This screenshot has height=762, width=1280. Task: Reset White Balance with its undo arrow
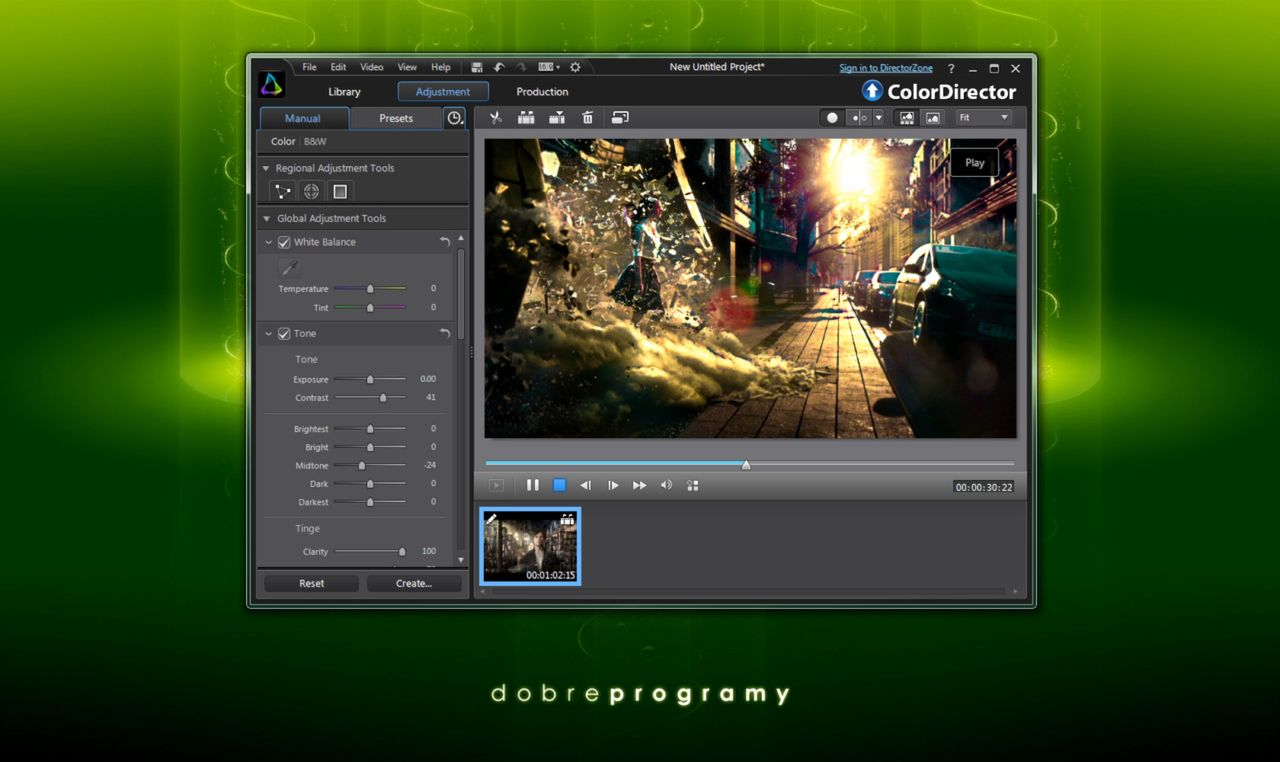pyautogui.click(x=445, y=242)
